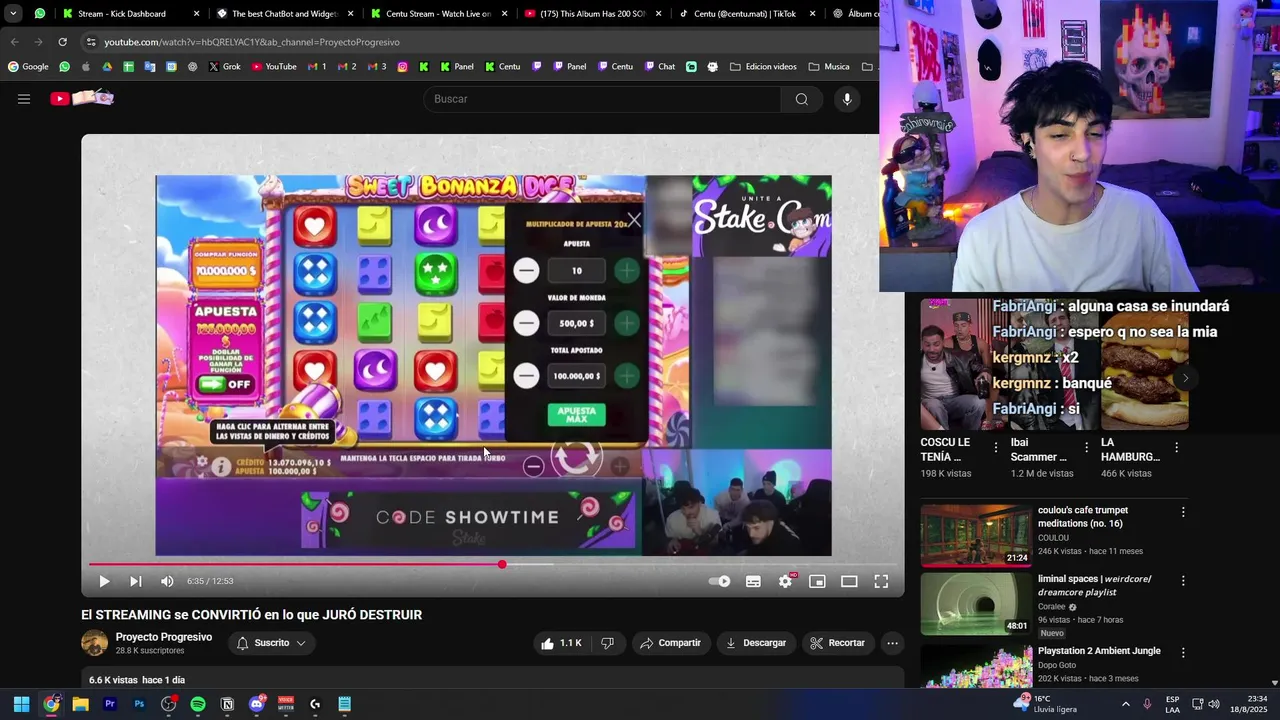
Task: Seek using the red progress bar handle
Action: tap(502, 565)
